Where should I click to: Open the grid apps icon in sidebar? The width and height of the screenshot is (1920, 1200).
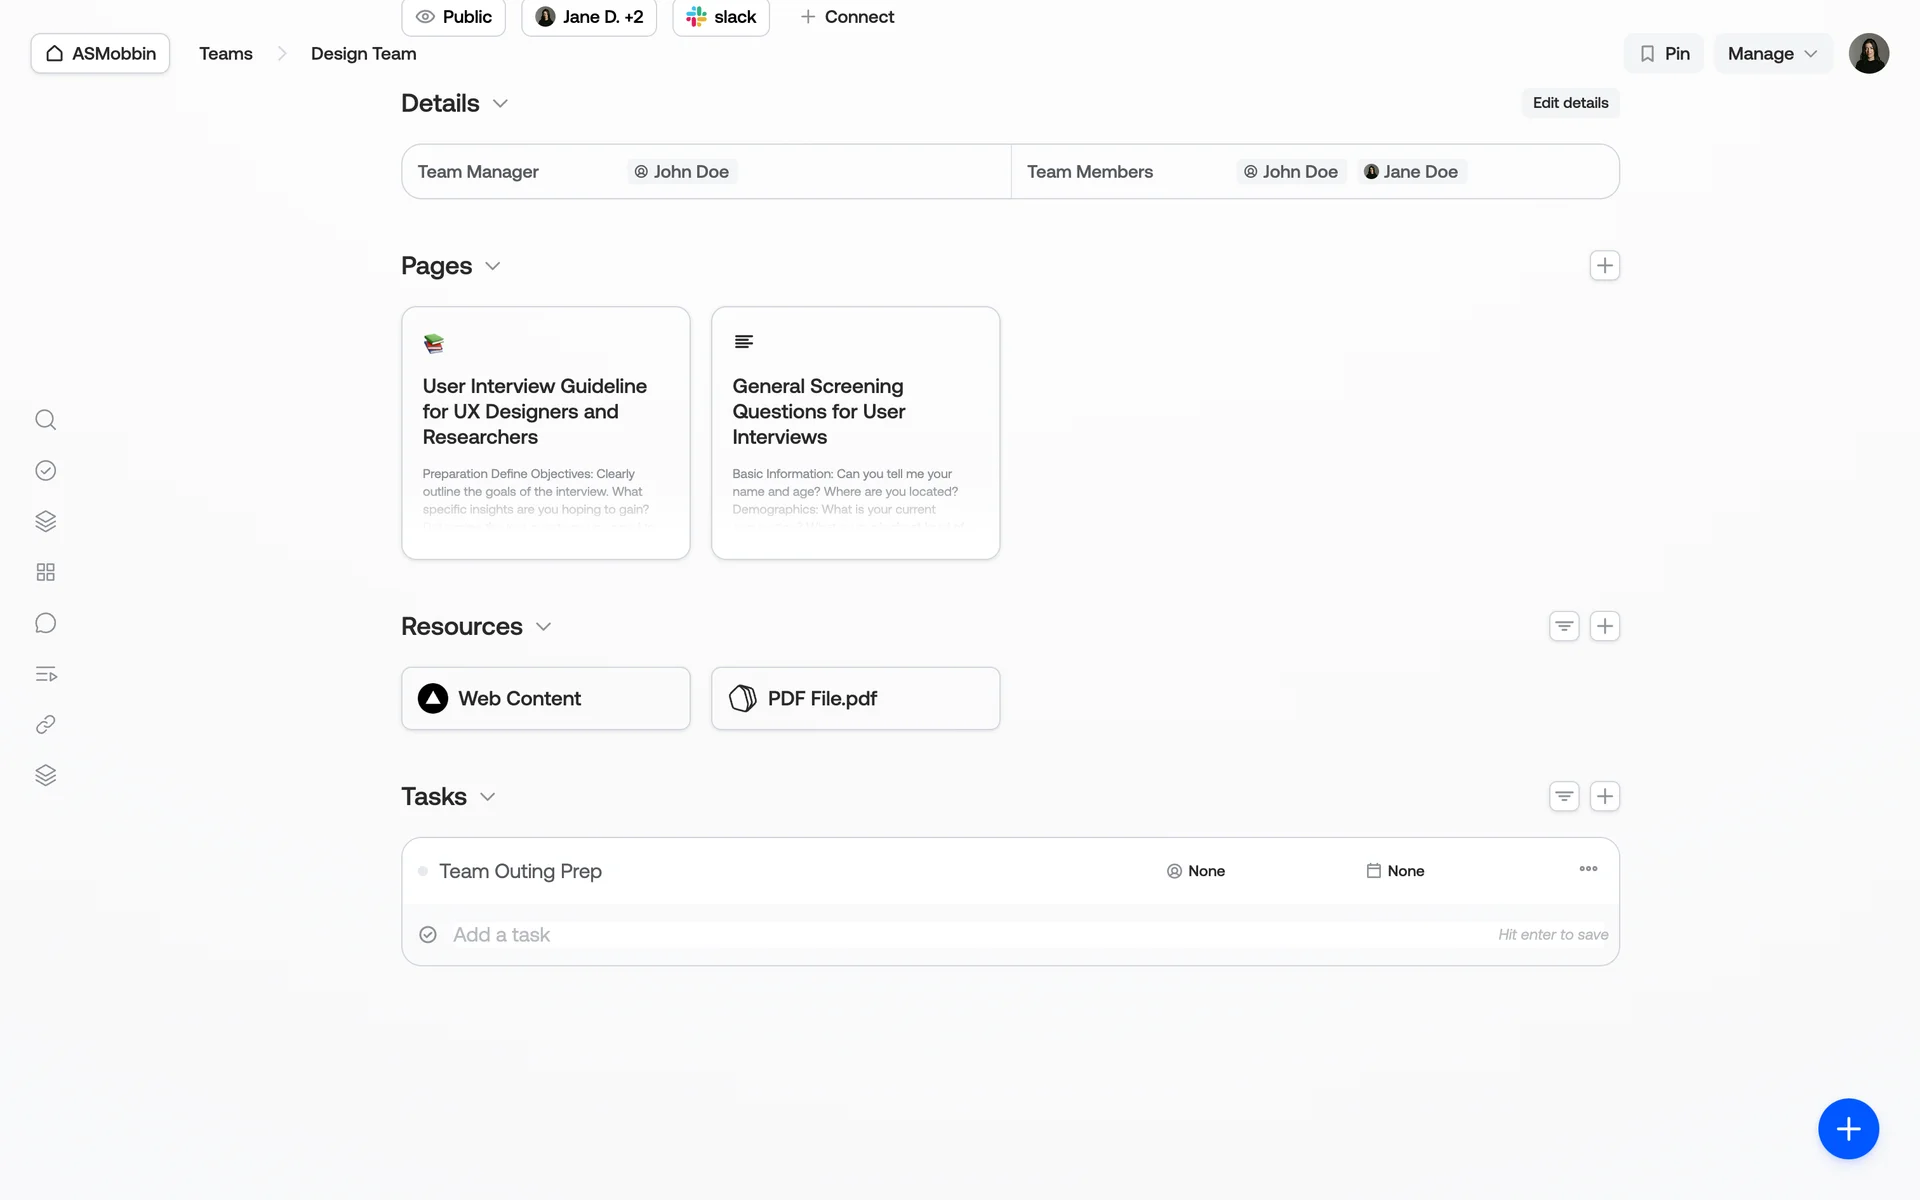[45, 572]
